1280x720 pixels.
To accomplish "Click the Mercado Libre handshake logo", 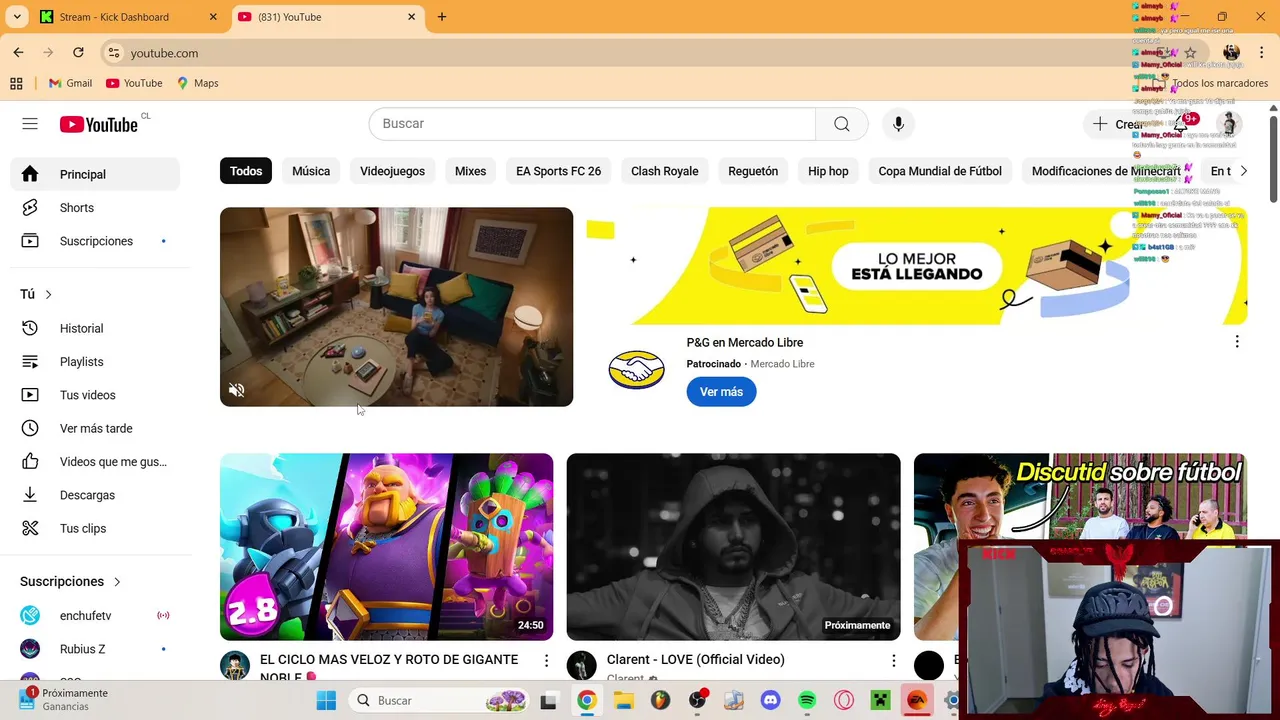I will click(636, 370).
